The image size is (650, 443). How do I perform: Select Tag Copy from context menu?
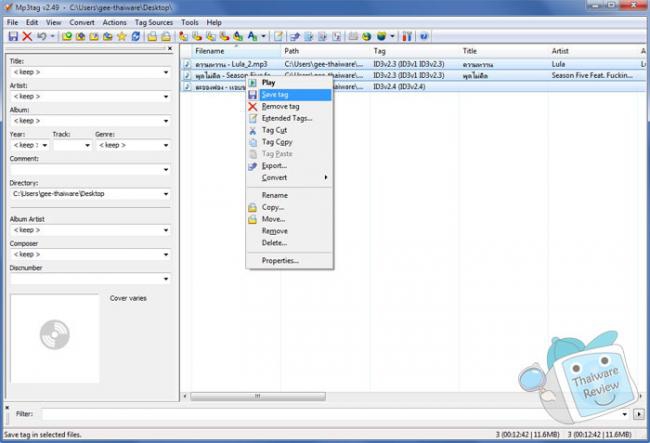coord(290,142)
